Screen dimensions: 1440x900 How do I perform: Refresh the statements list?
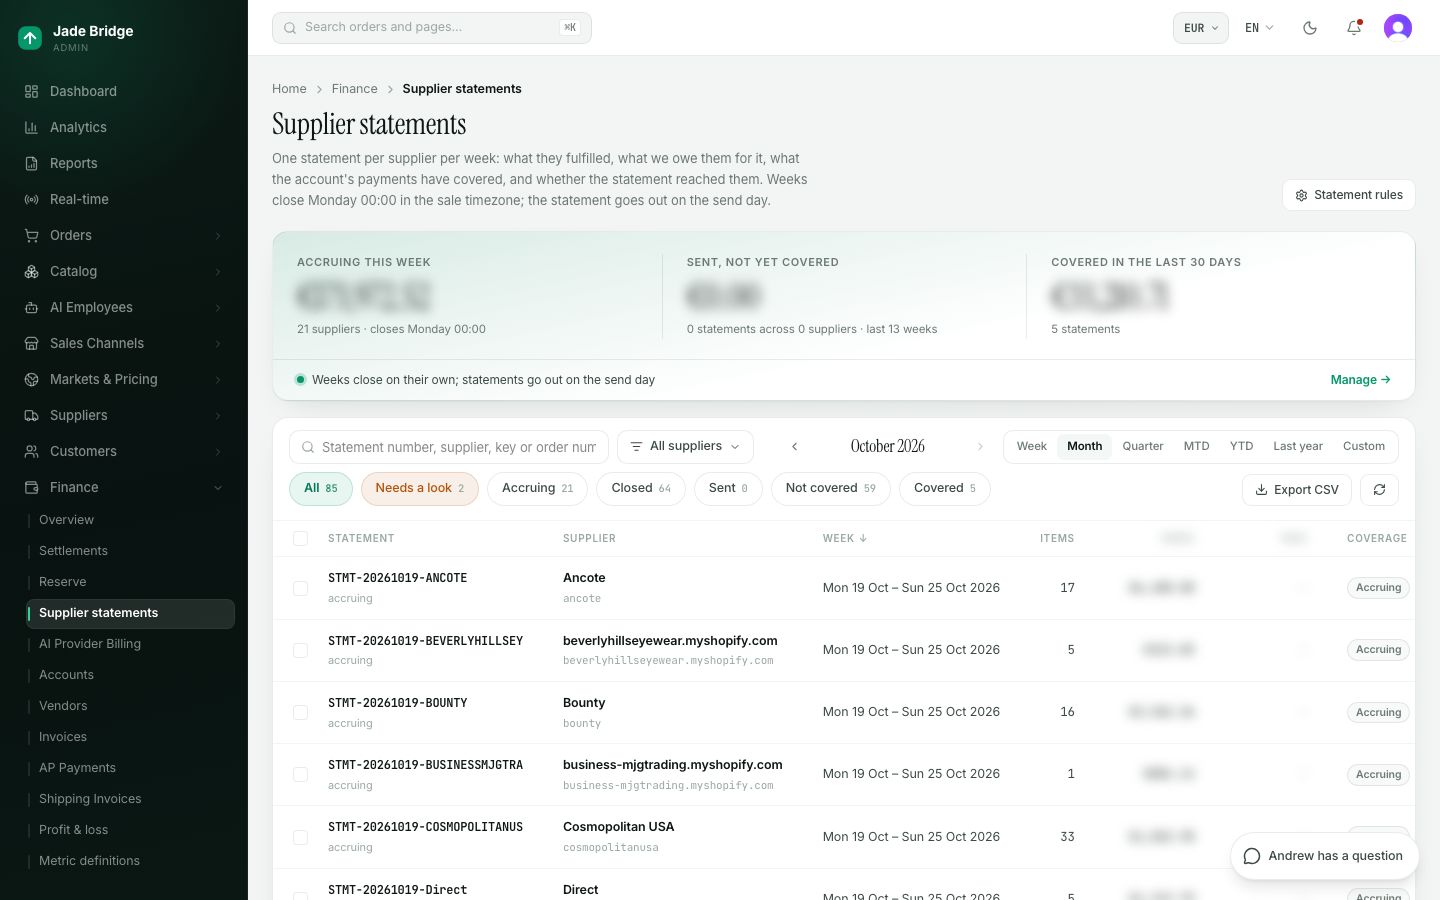1379,490
